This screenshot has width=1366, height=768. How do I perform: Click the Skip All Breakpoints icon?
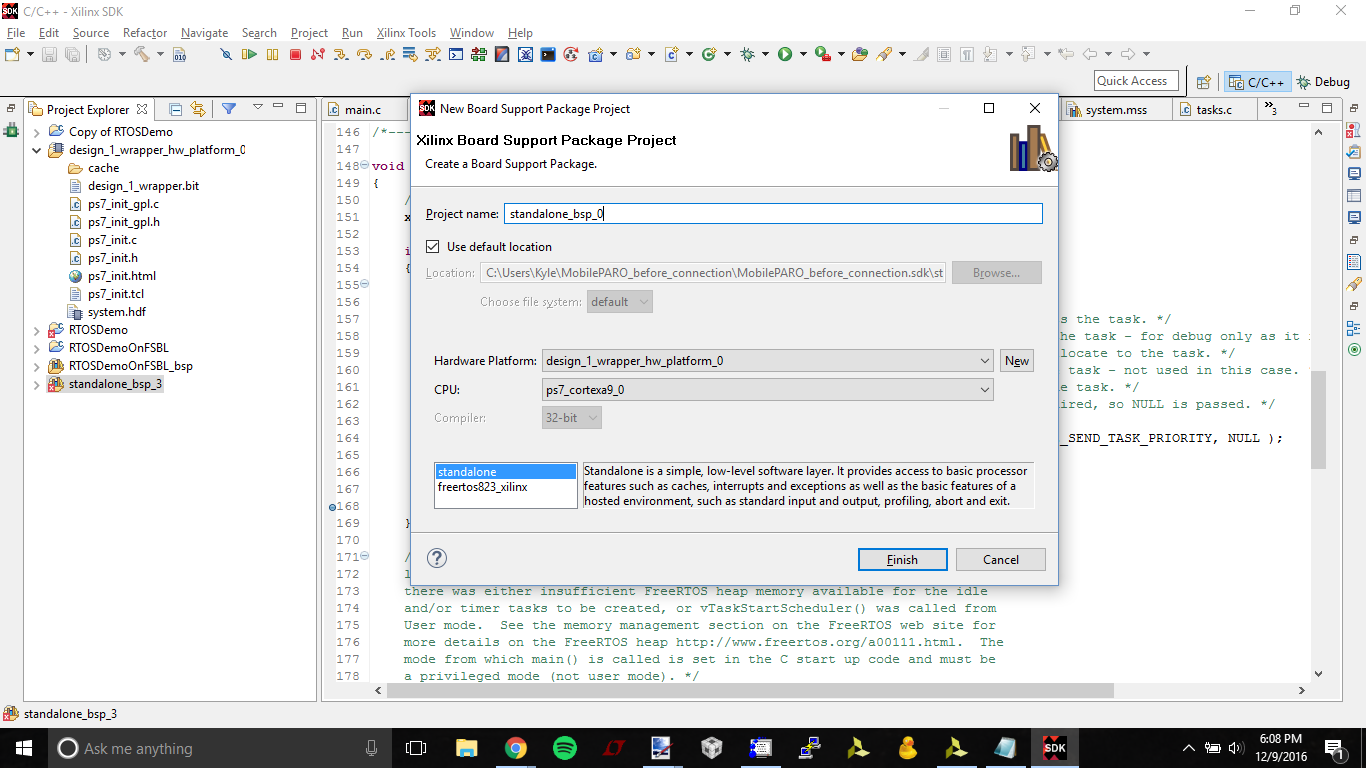tap(226, 54)
